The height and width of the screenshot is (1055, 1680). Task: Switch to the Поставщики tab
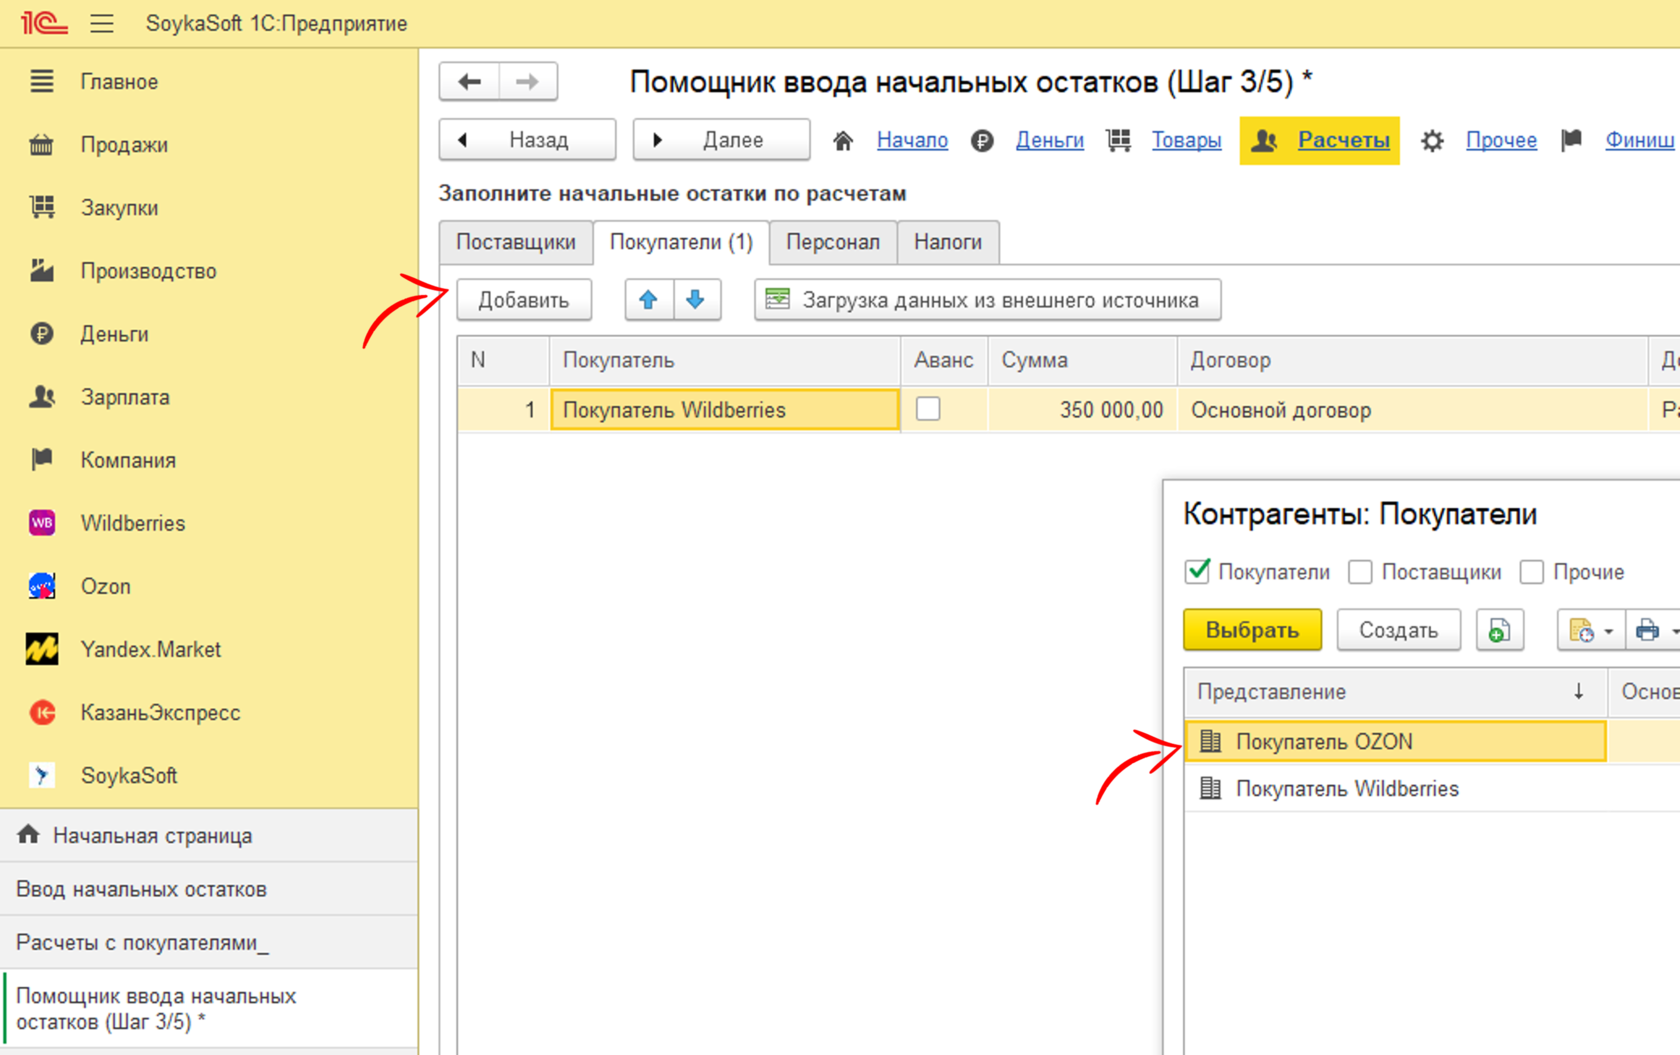(516, 242)
